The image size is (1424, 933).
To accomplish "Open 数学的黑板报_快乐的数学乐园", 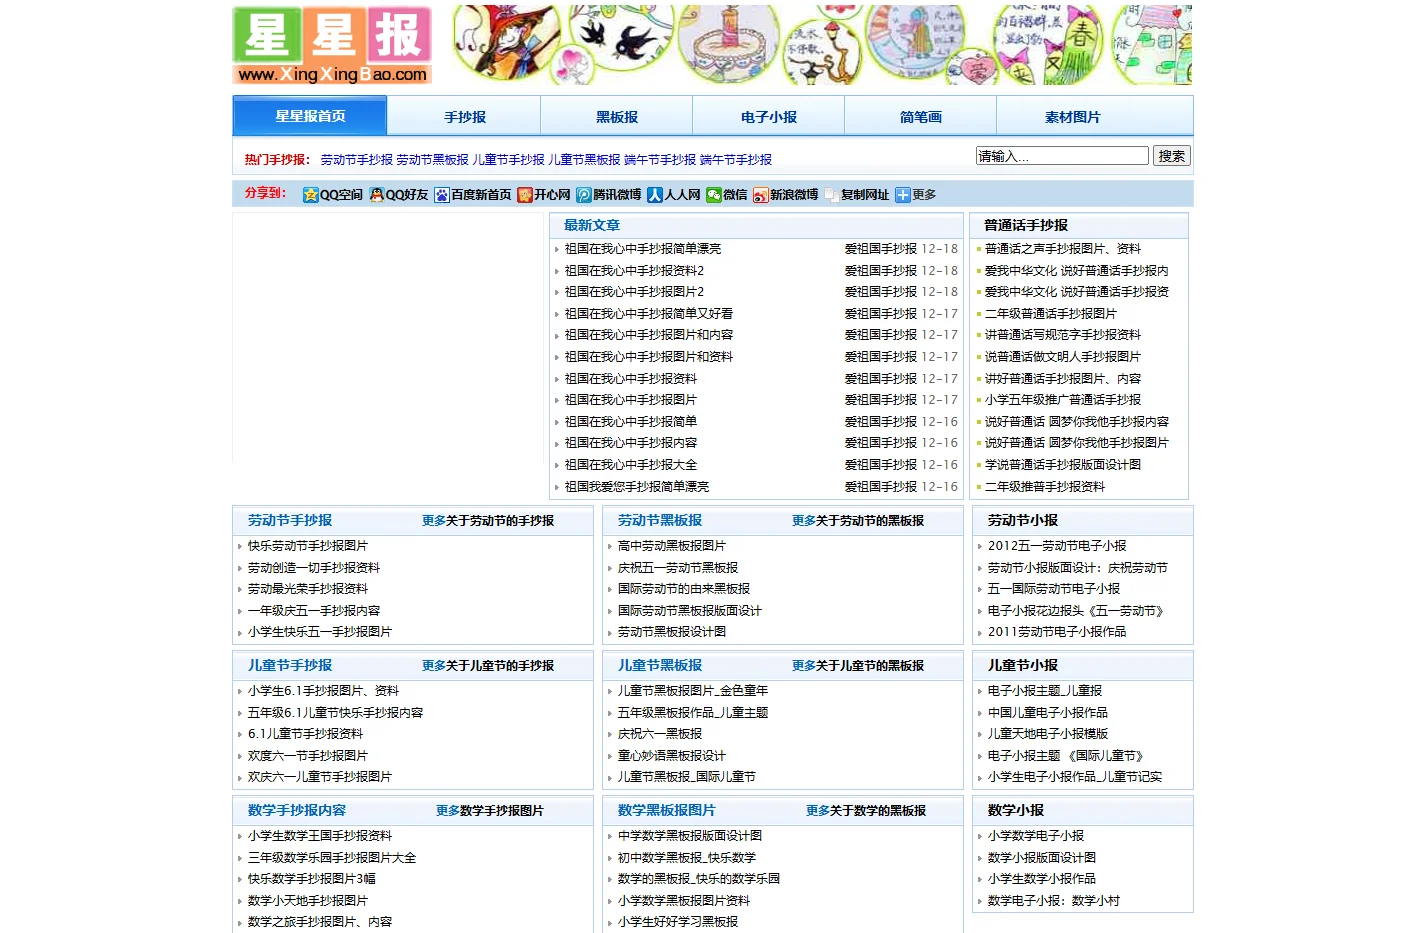I will (699, 879).
